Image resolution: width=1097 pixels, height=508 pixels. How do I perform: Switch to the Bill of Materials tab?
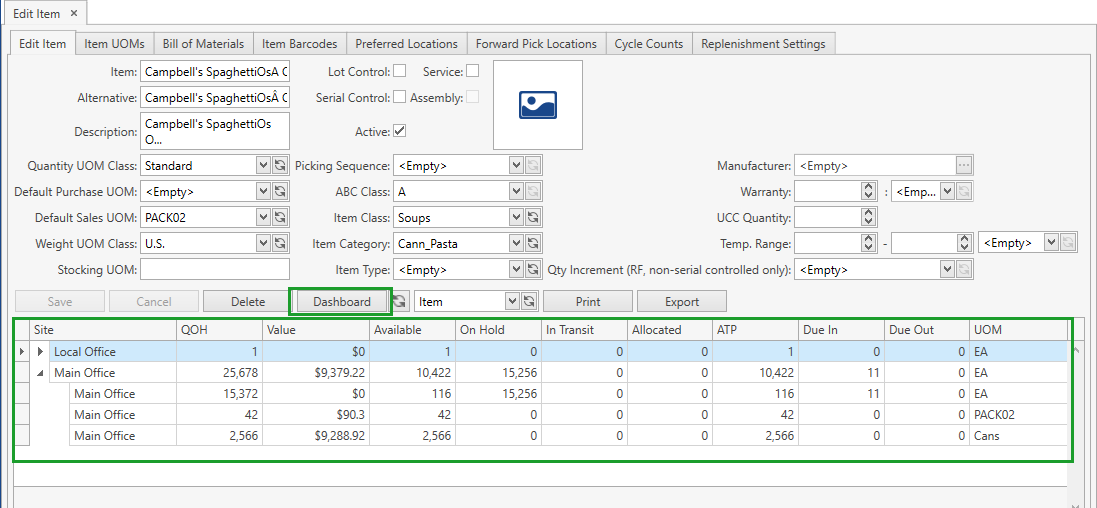(203, 44)
